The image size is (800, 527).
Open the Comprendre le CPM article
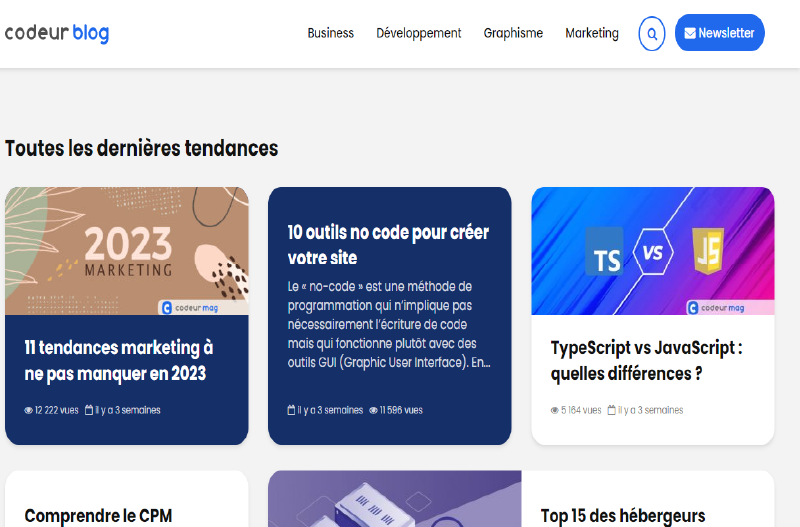tap(98, 516)
